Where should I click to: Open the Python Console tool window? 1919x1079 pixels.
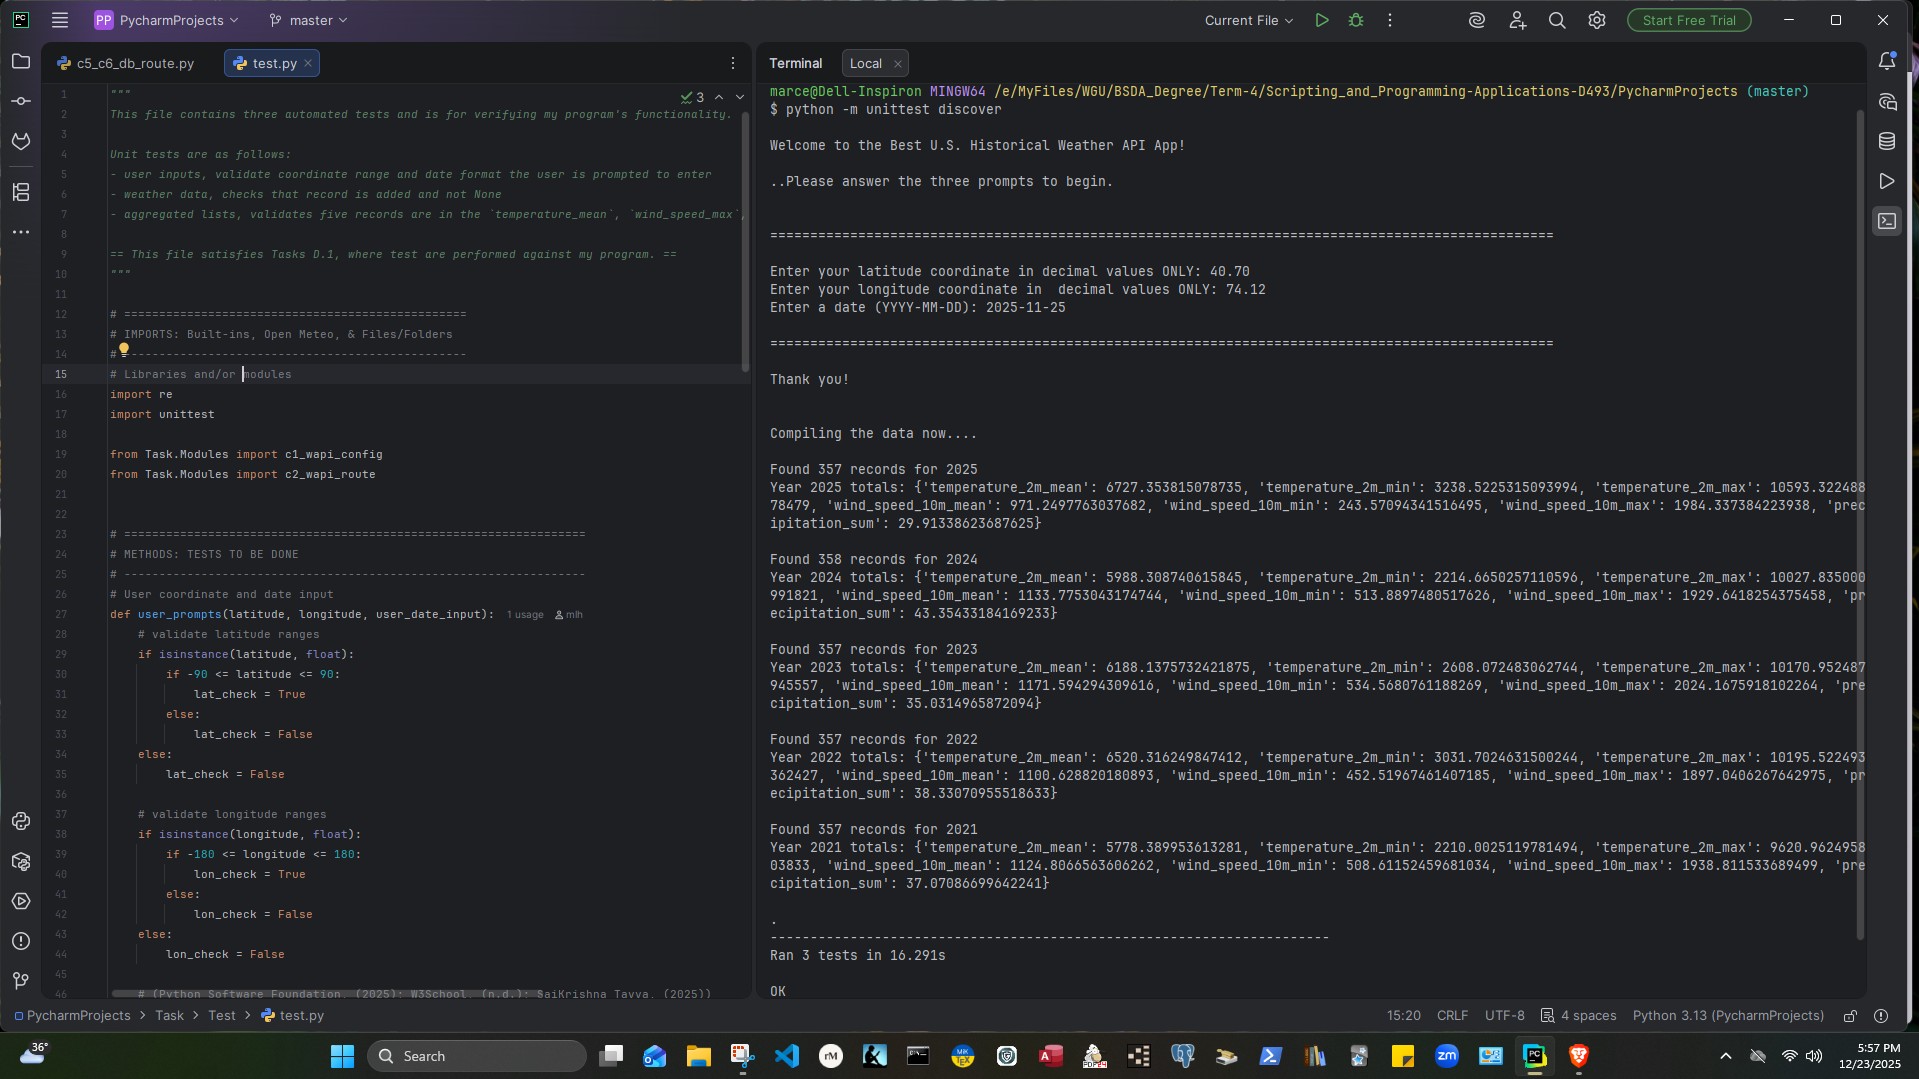point(21,821)
